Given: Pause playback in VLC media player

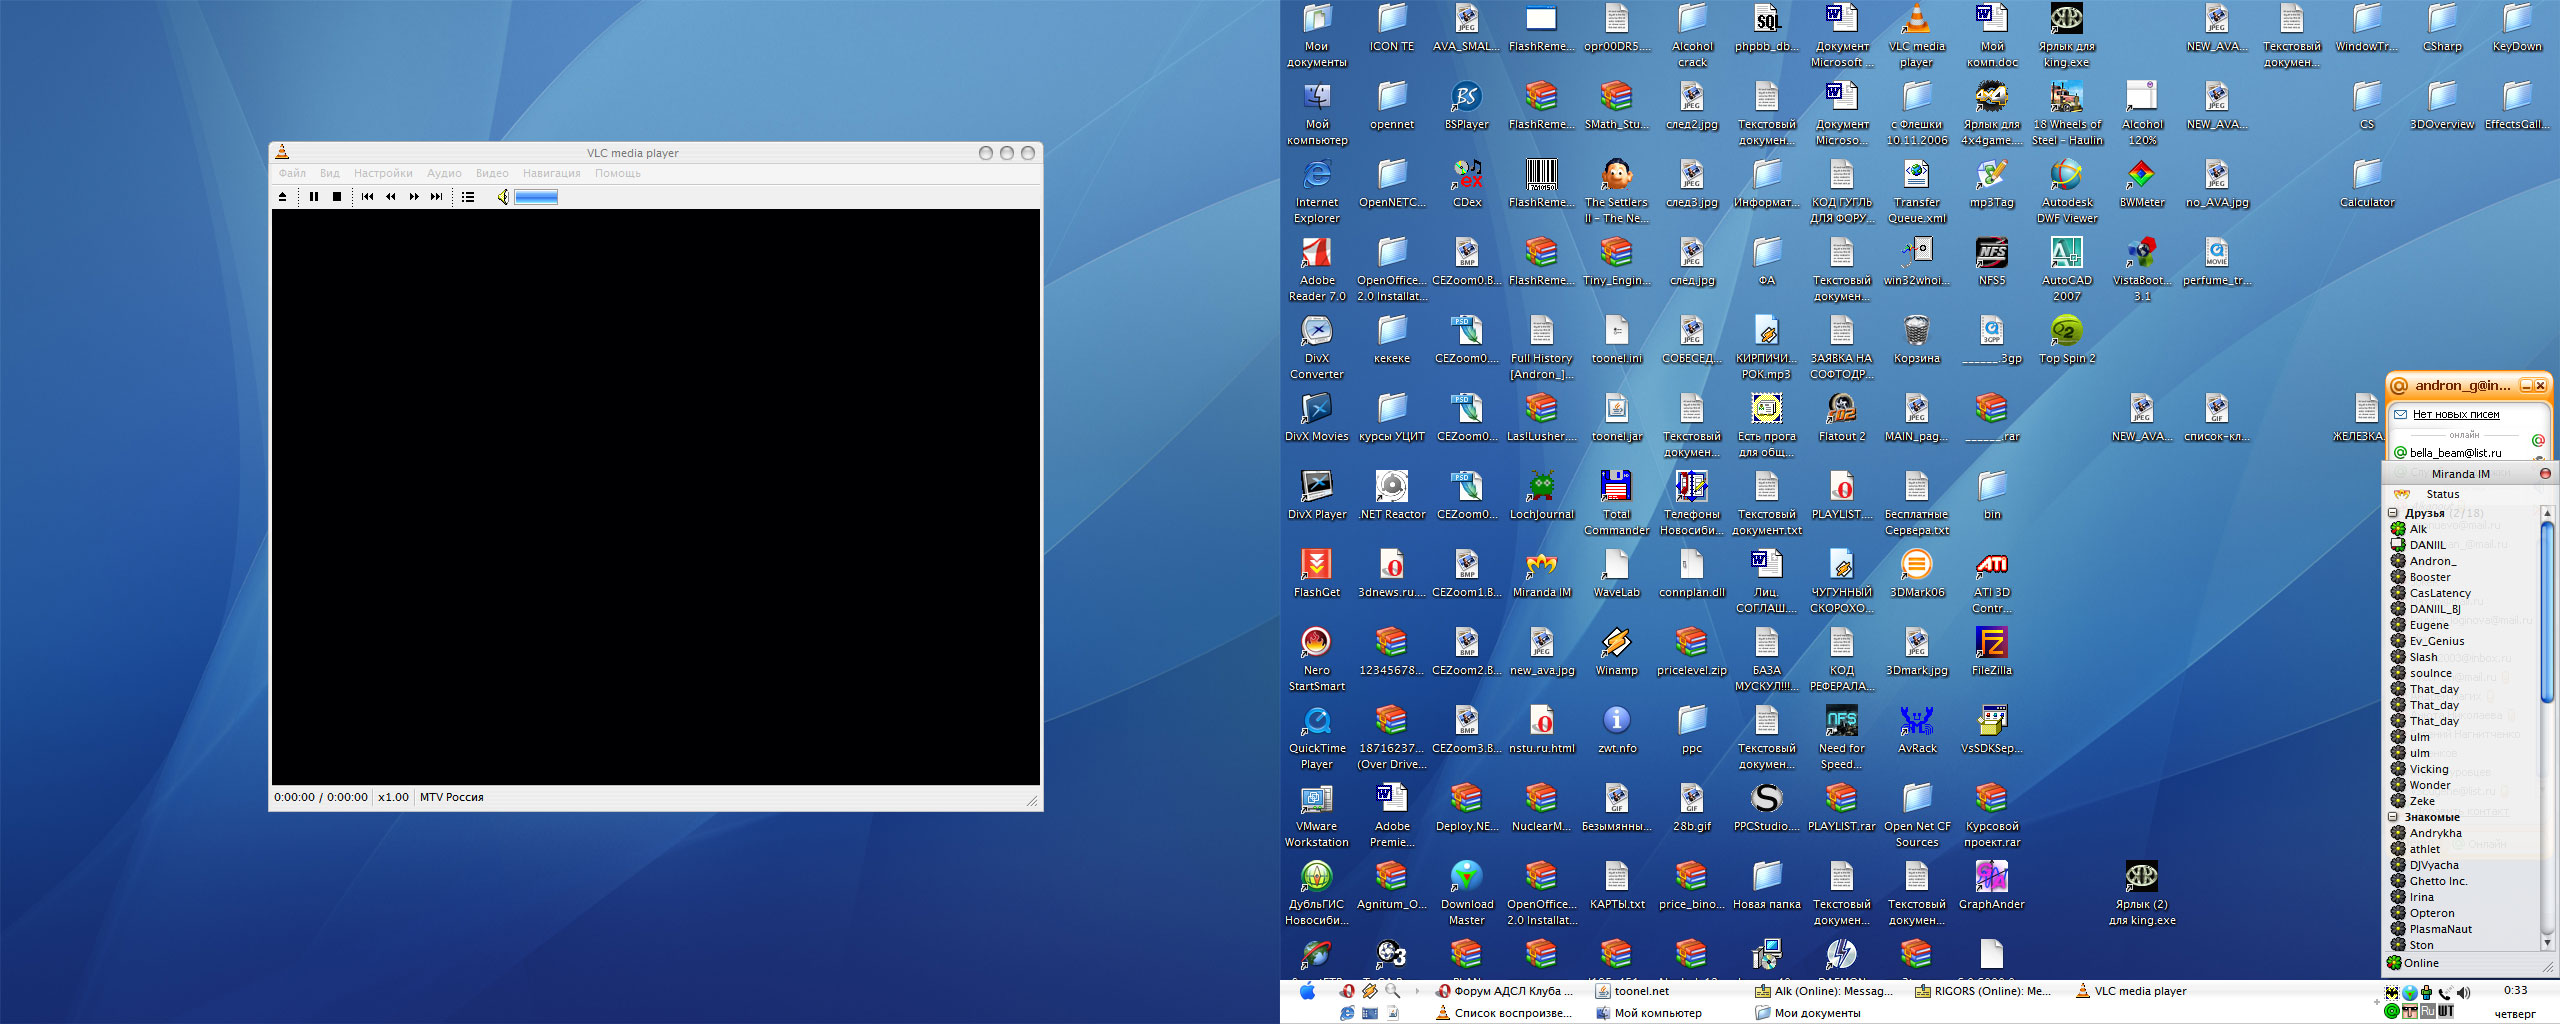Looking at the screenshot, I should point(314,197).
